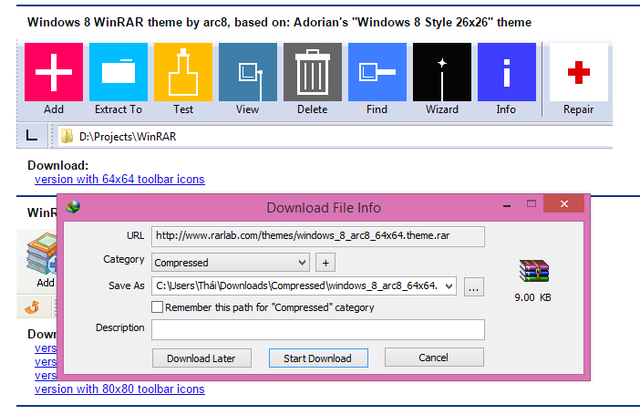Click the Repair red cross icon
The width and height of the screenshot is (640, 415).
579,72
